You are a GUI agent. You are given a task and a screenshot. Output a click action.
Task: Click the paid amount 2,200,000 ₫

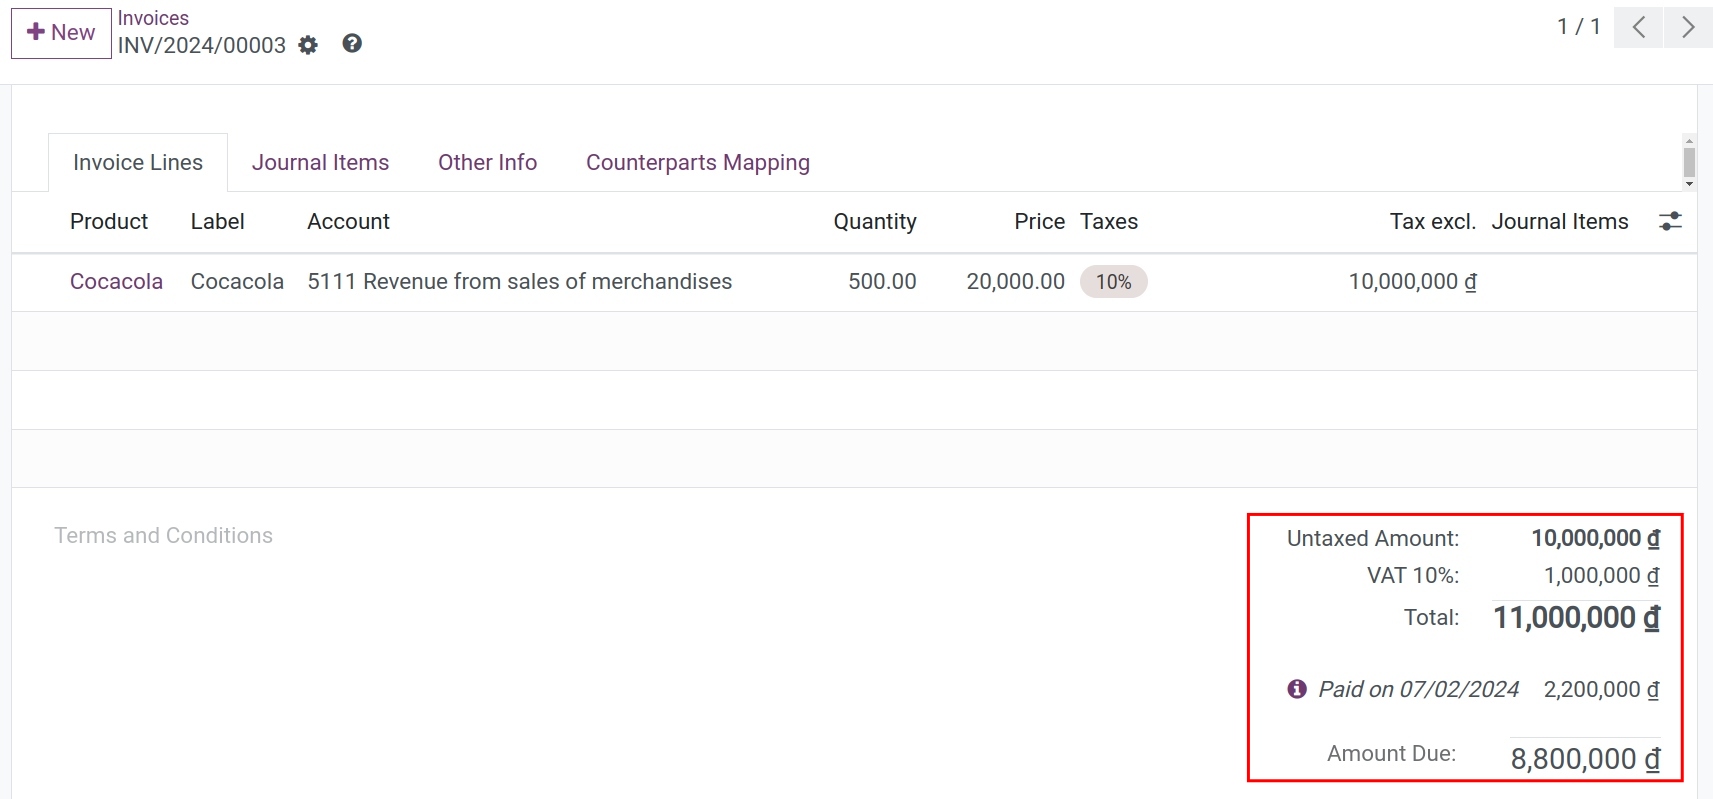click(1602, 690)
